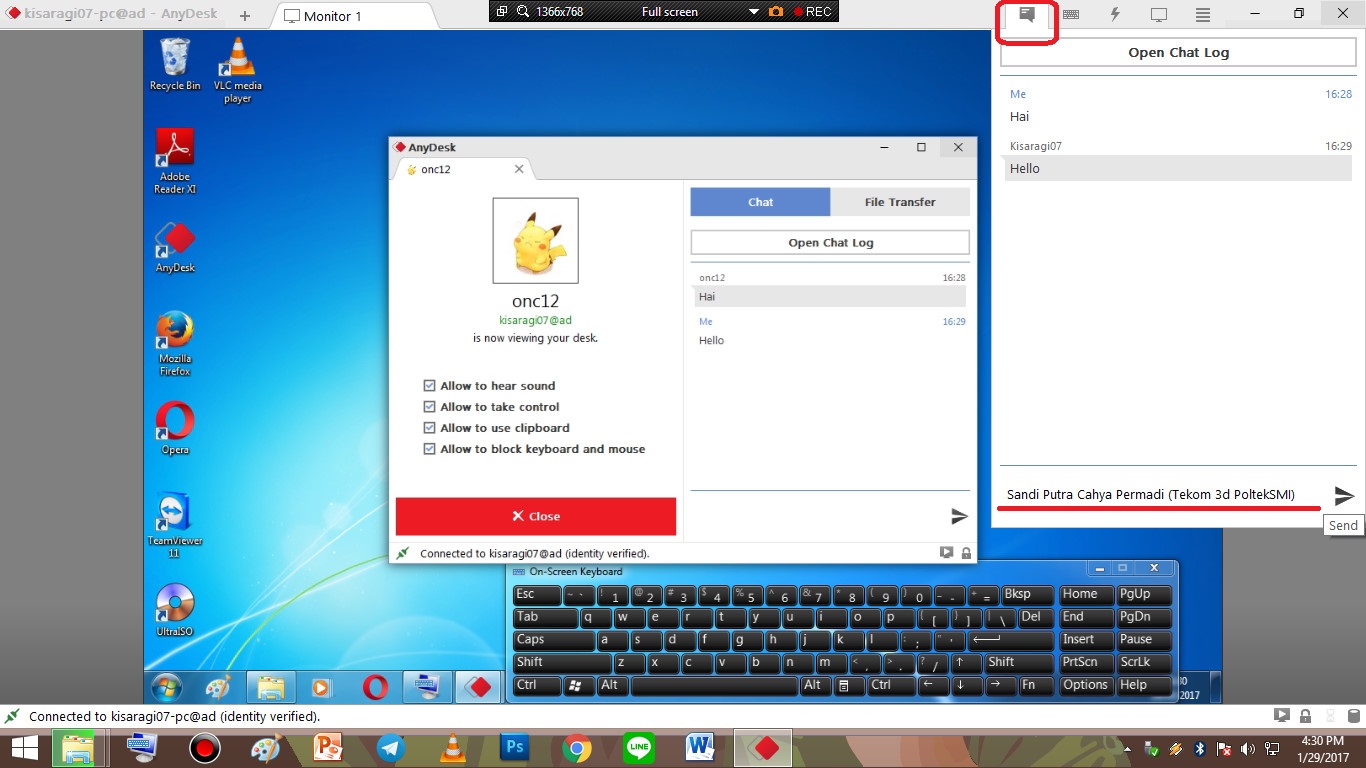The height and width of the screenshot is (768, 1366).
Task: Click Open Chat Log in remote AnyDesk window
Action: click(830, 243)
